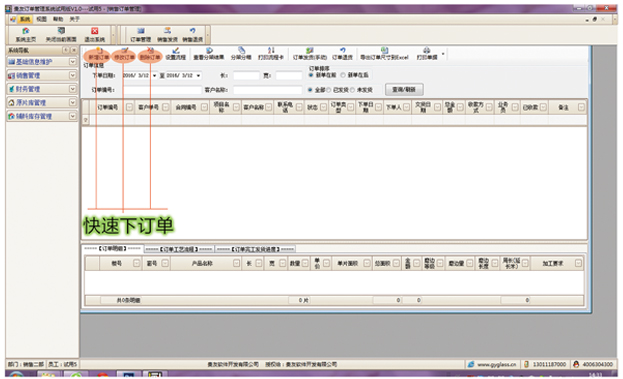Click the 打印单据 printer icon
The image size is (623, 379).
427,54
